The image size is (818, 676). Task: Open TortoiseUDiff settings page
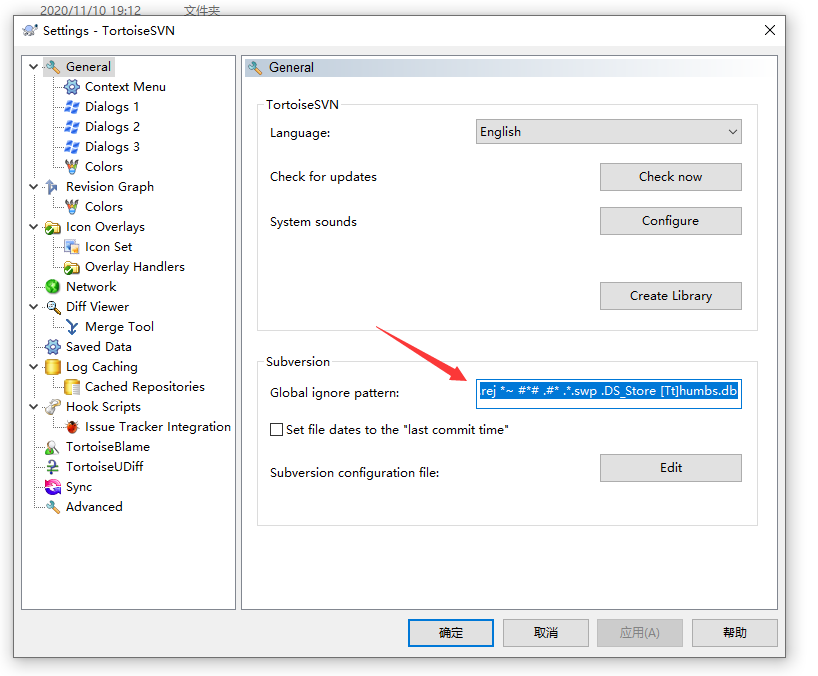coord(104,467)
